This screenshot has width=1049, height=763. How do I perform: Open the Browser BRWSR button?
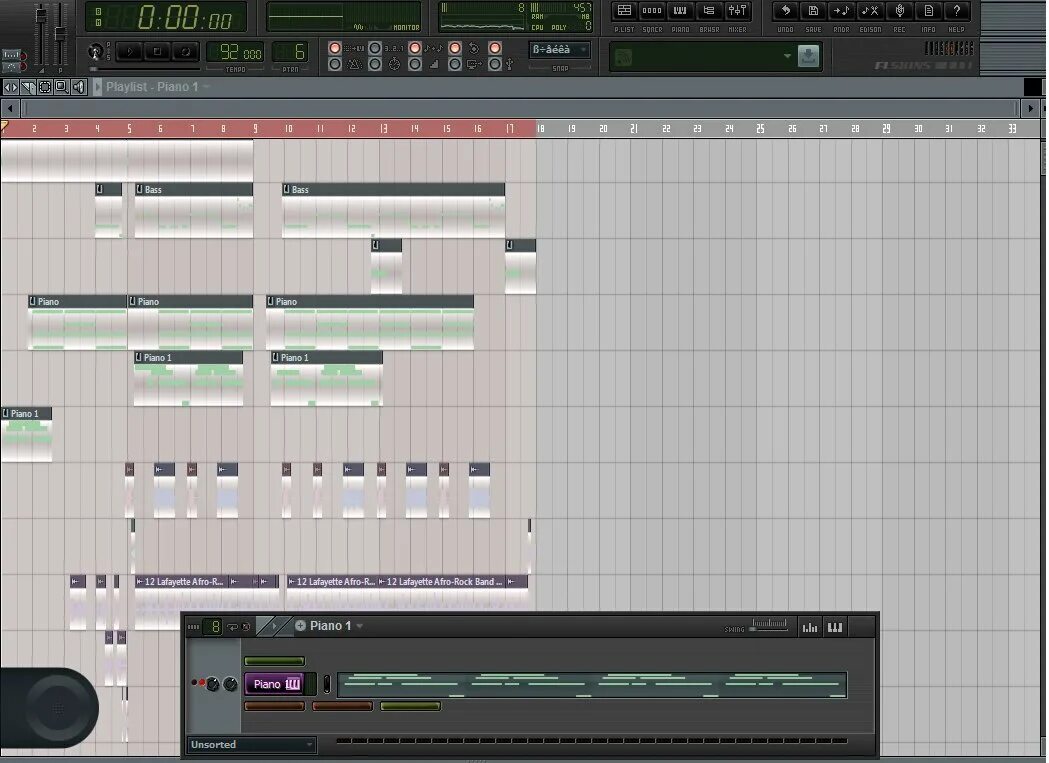point(708,11)
